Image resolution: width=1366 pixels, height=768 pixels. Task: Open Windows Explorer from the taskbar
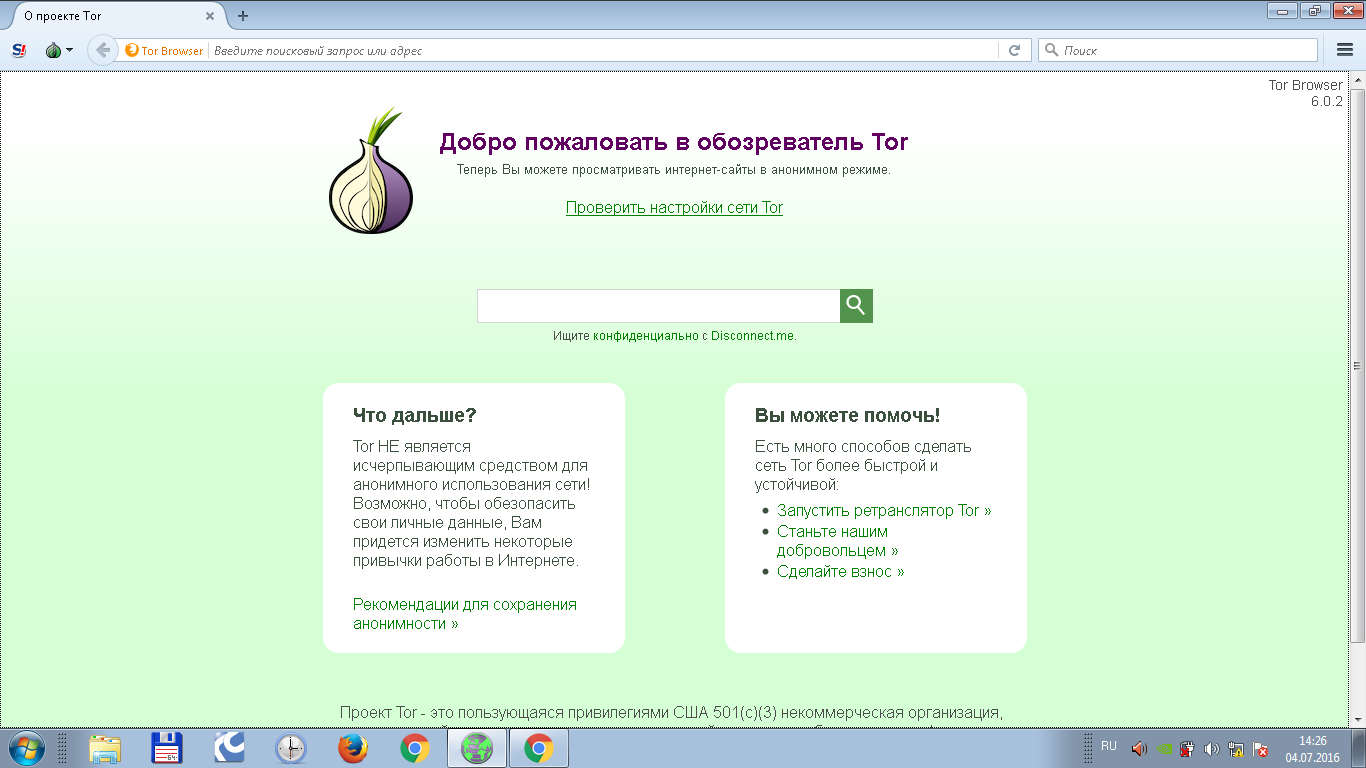[105, 748]
